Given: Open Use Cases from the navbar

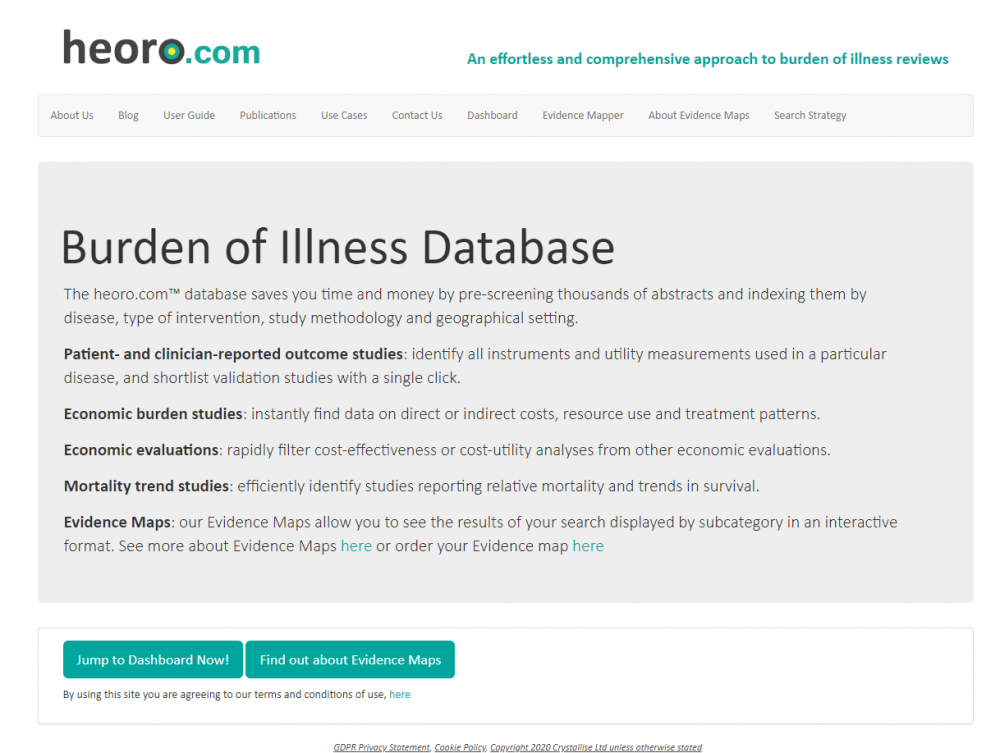Looking at the screenshot, I should [x=344, y=115].
